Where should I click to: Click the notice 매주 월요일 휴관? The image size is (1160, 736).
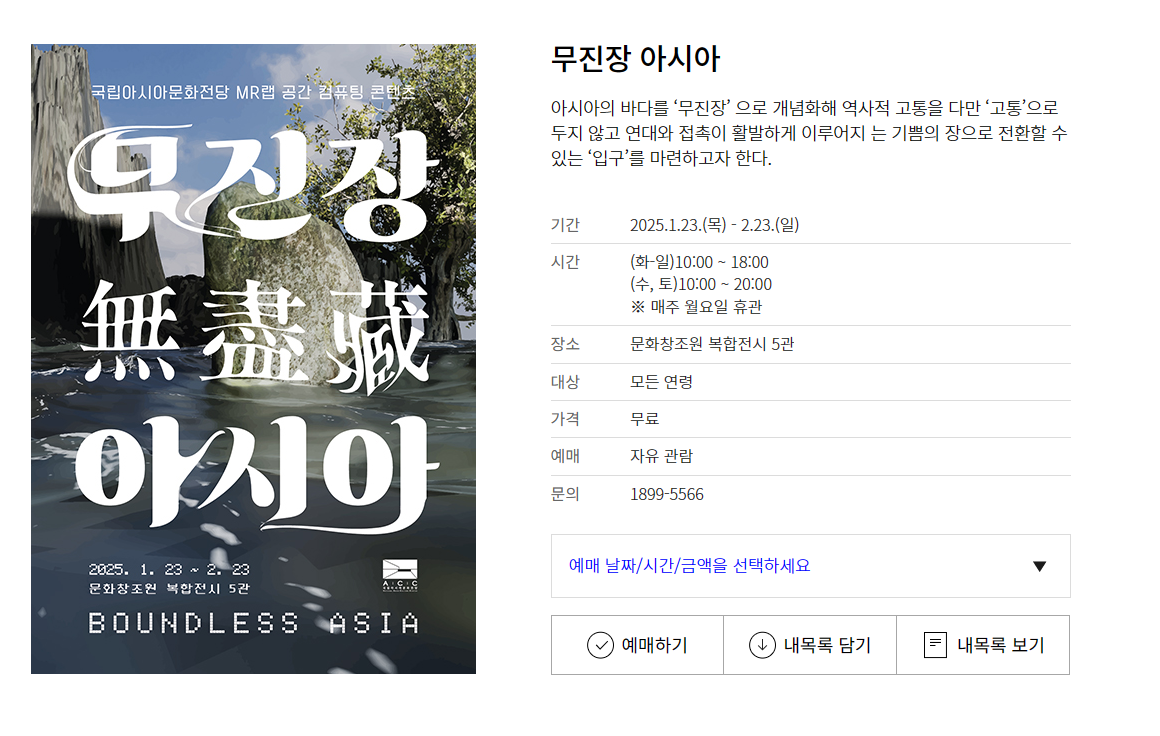(696, 307)
